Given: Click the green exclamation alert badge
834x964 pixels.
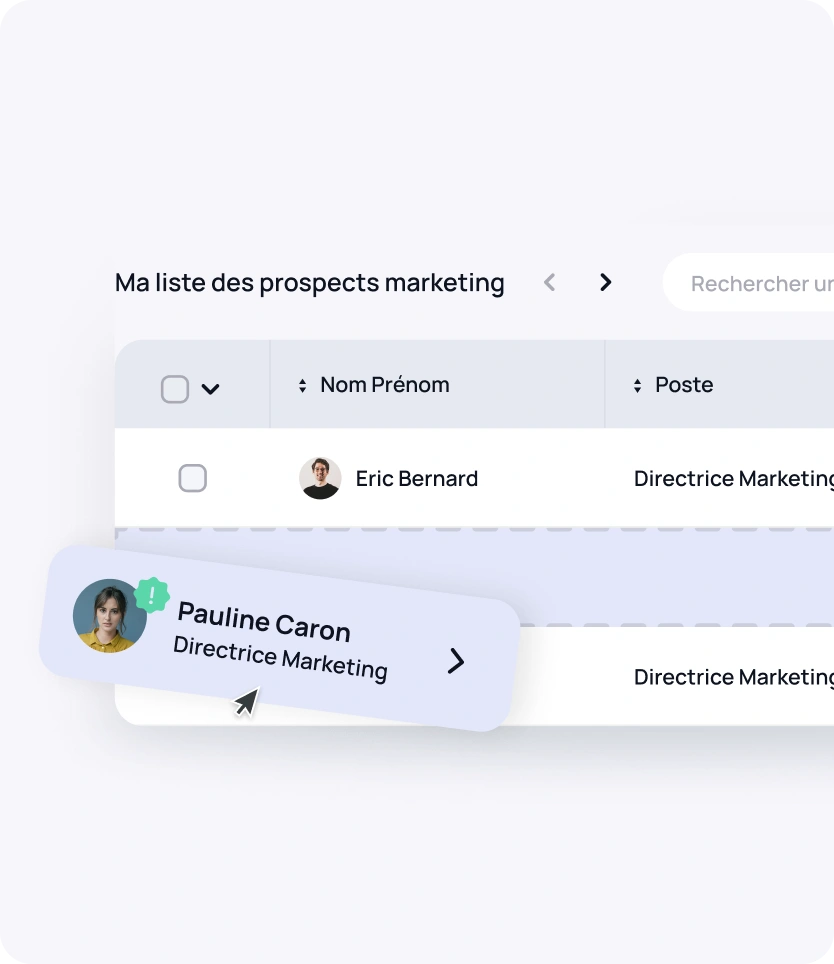Looking at the screenshot, I should point(152,595).
